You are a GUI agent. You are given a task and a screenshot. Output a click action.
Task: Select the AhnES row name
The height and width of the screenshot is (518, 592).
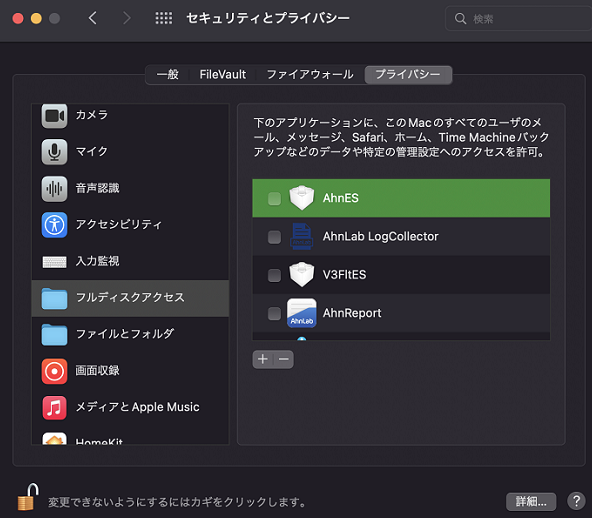340,198
